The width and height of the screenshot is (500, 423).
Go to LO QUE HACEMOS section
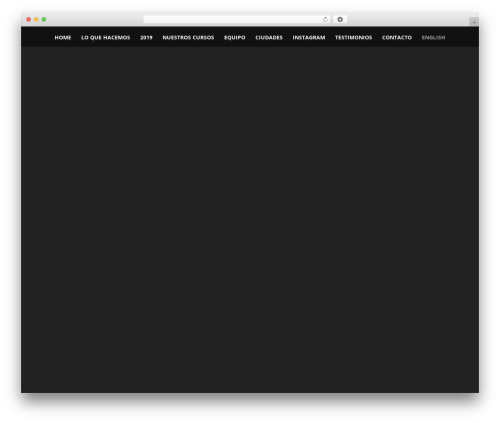(106, 38)
